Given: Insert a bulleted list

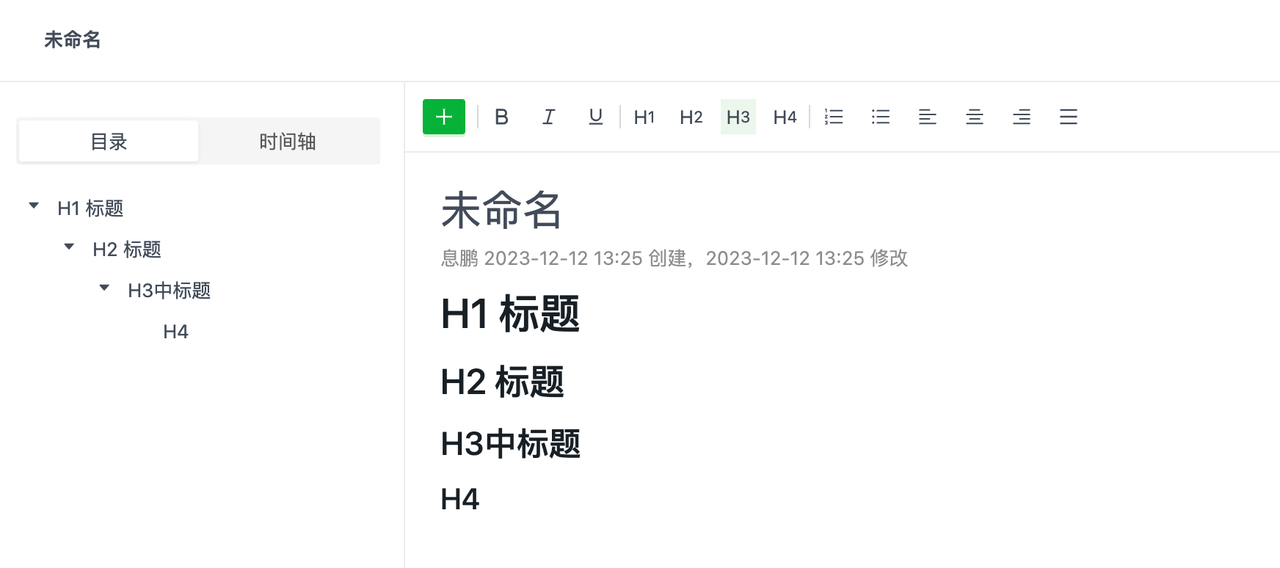Looking at the screenshot, I should [x=880, y=117].
